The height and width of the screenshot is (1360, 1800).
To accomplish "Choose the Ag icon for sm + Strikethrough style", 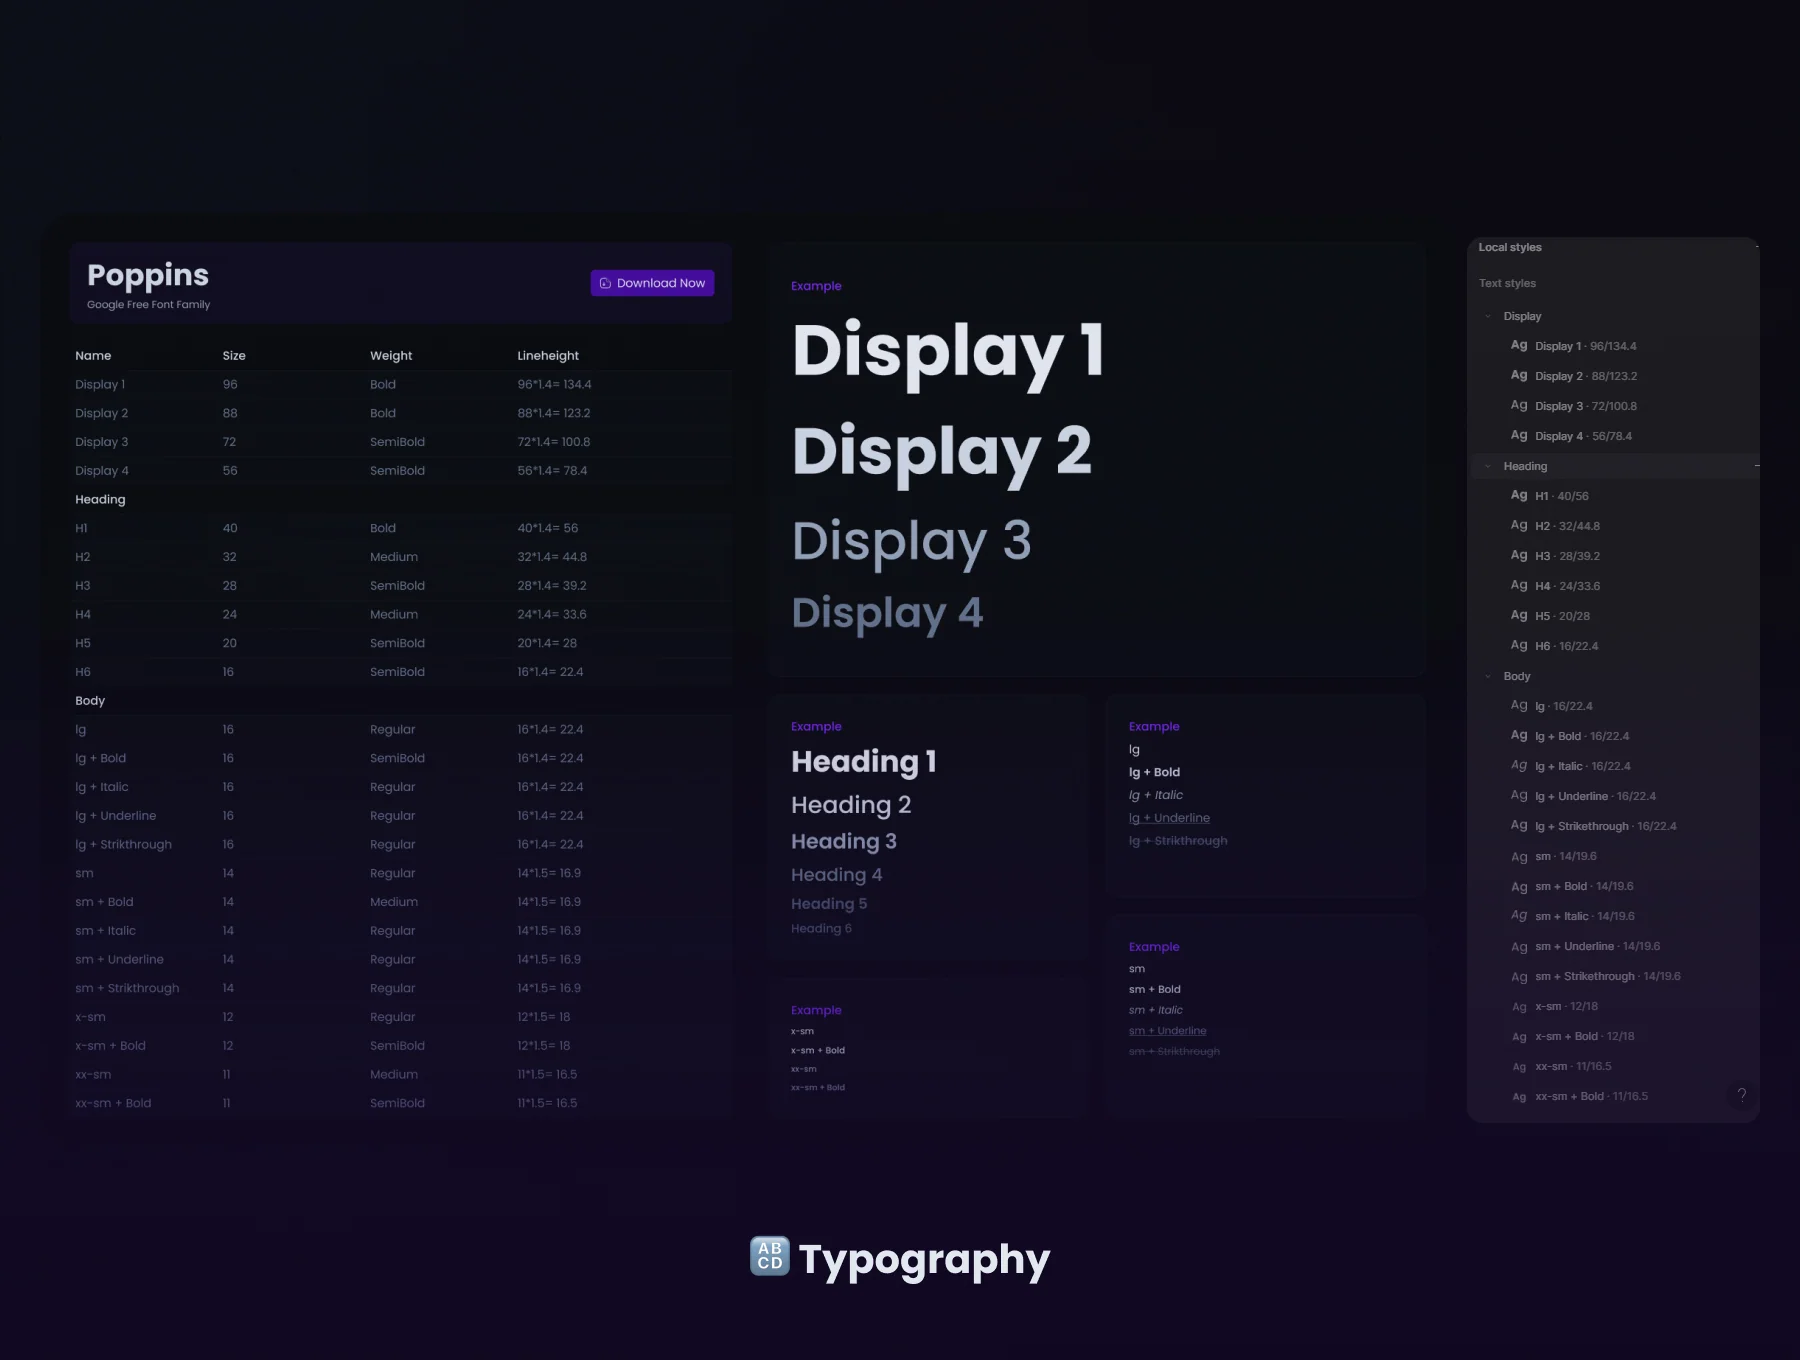I will pos(1519,977).
